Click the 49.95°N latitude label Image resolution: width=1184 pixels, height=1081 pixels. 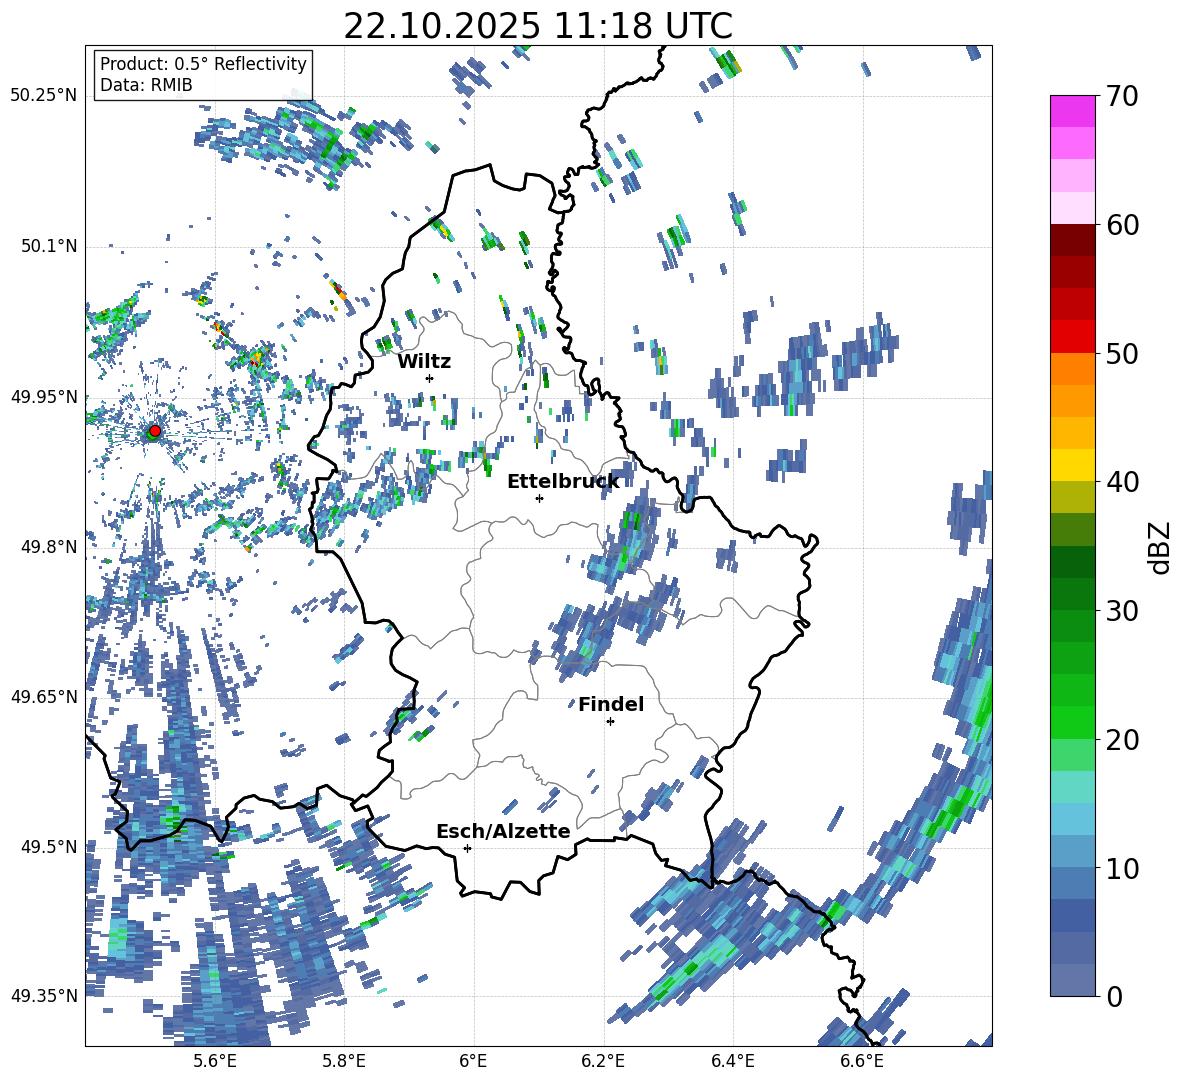coord(44,396)
